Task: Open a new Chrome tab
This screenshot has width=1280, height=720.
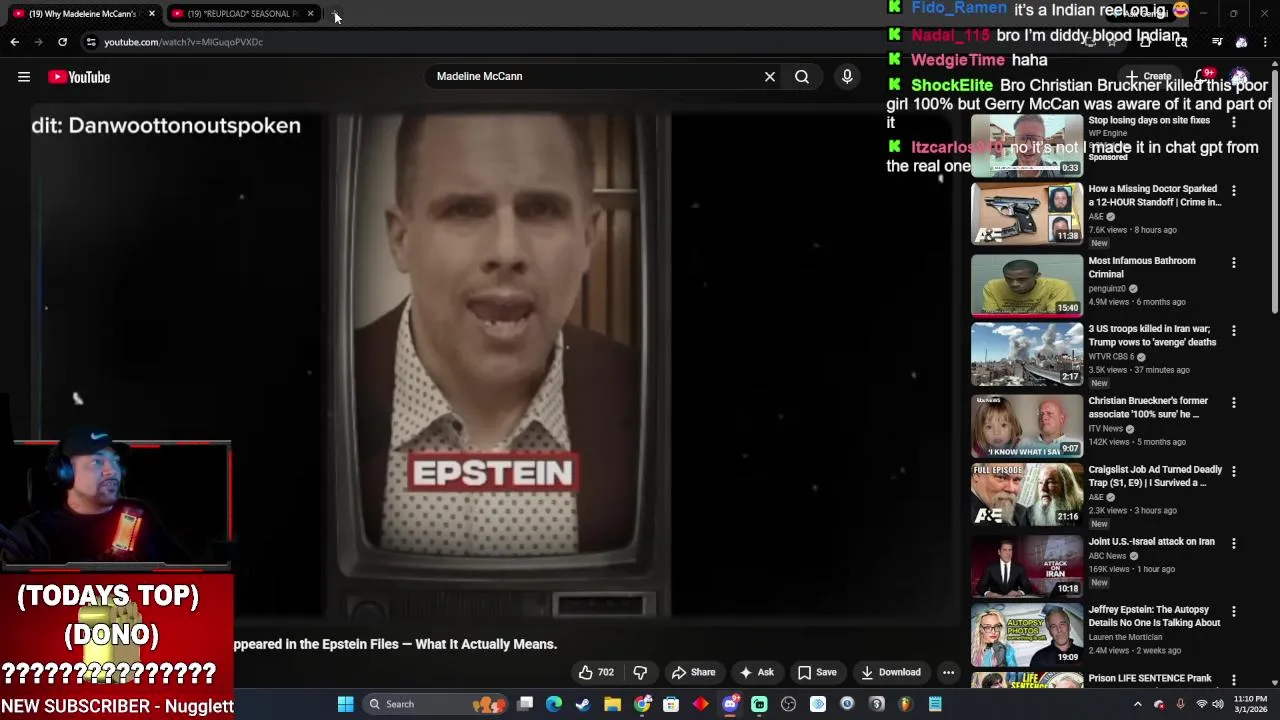Action: point(336,14)
